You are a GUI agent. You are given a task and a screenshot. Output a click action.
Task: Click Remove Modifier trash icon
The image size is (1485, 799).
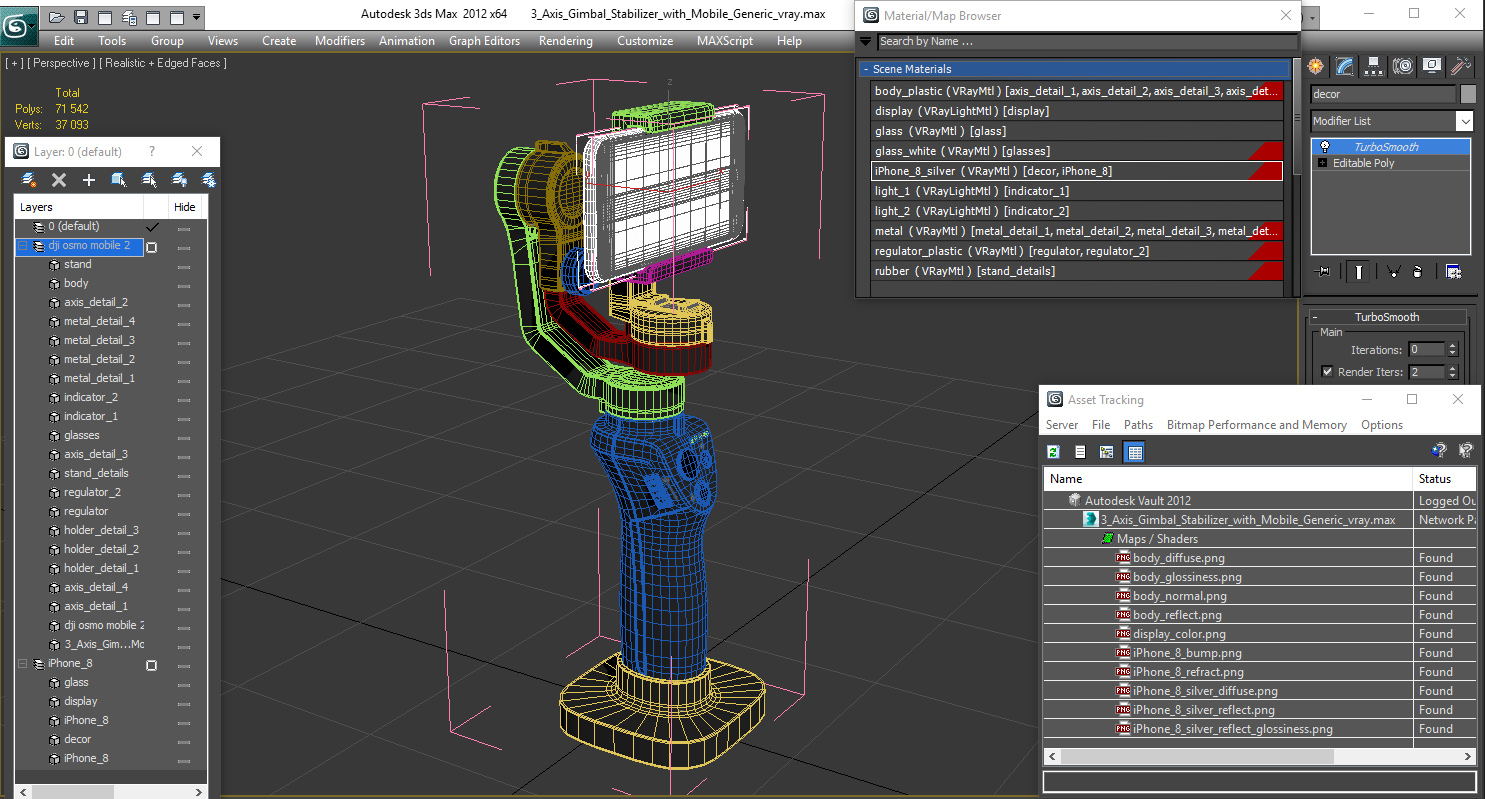coord(1418,271)
